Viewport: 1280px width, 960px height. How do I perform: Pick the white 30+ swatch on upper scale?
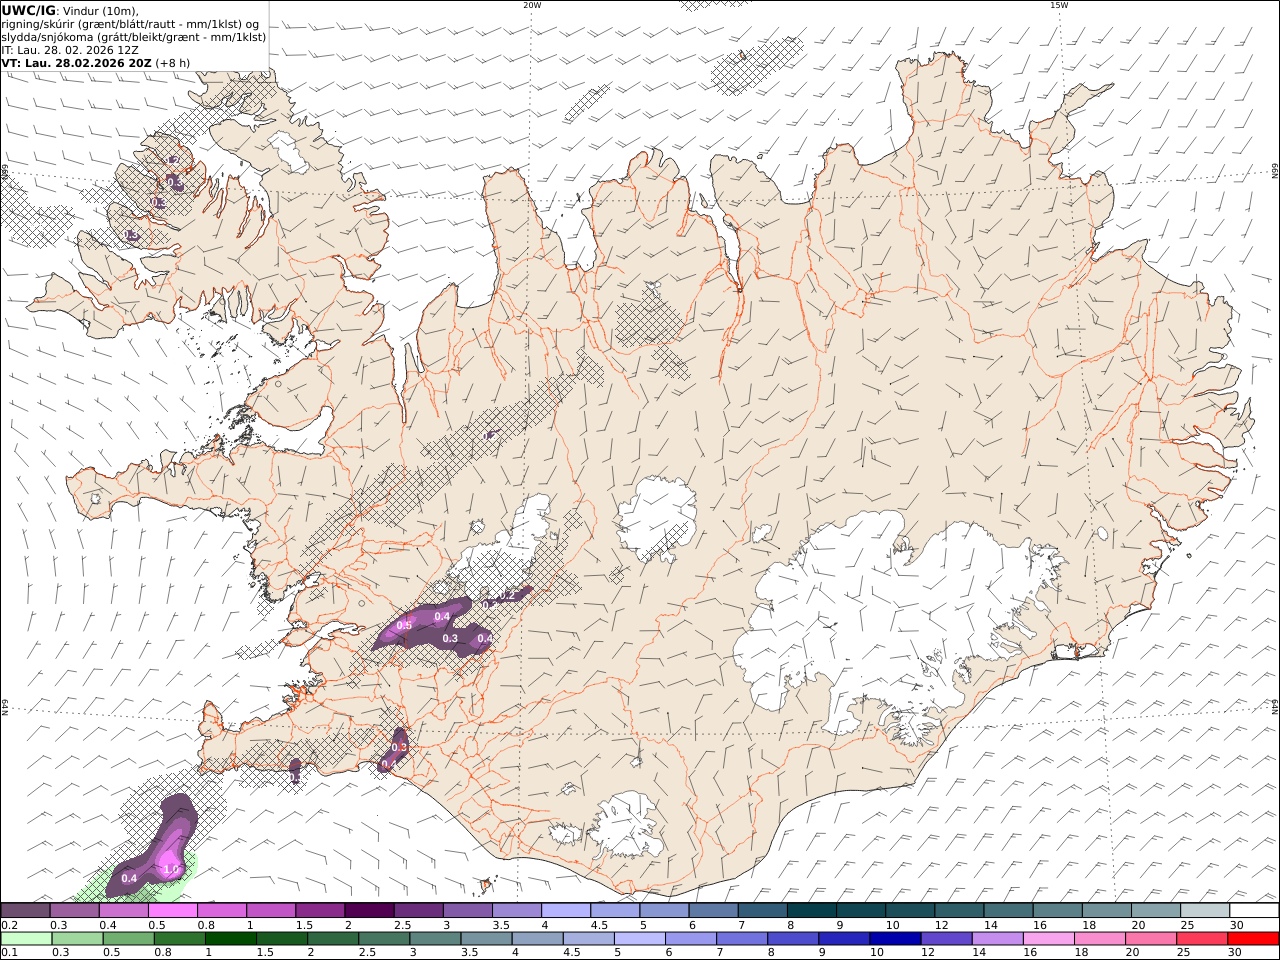(x=1254, y=911)
